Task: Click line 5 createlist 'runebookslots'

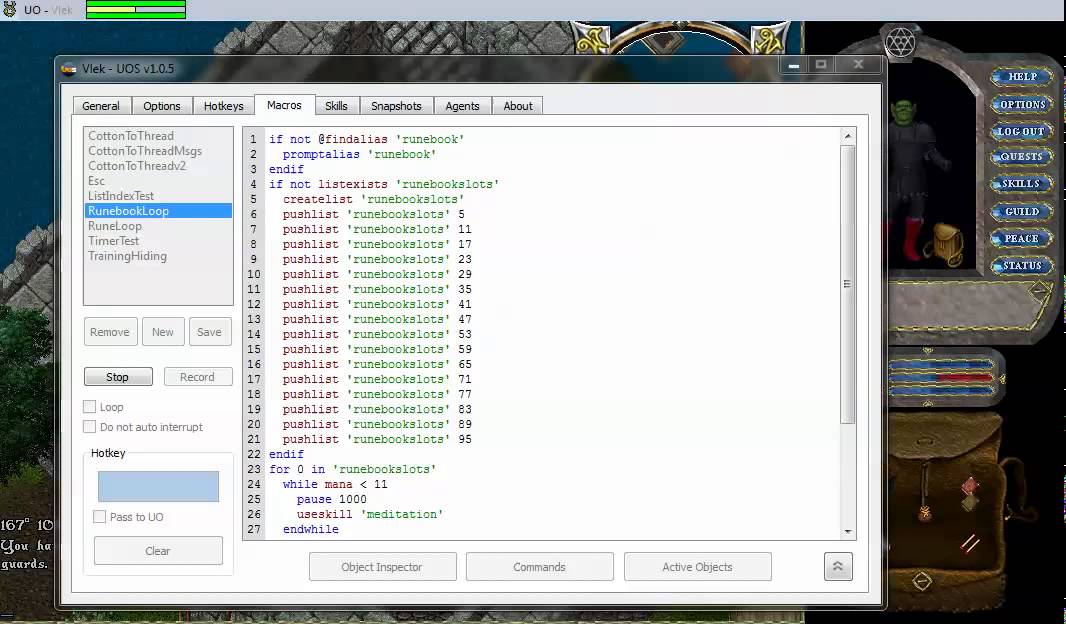Action: (x=373, y=199)
